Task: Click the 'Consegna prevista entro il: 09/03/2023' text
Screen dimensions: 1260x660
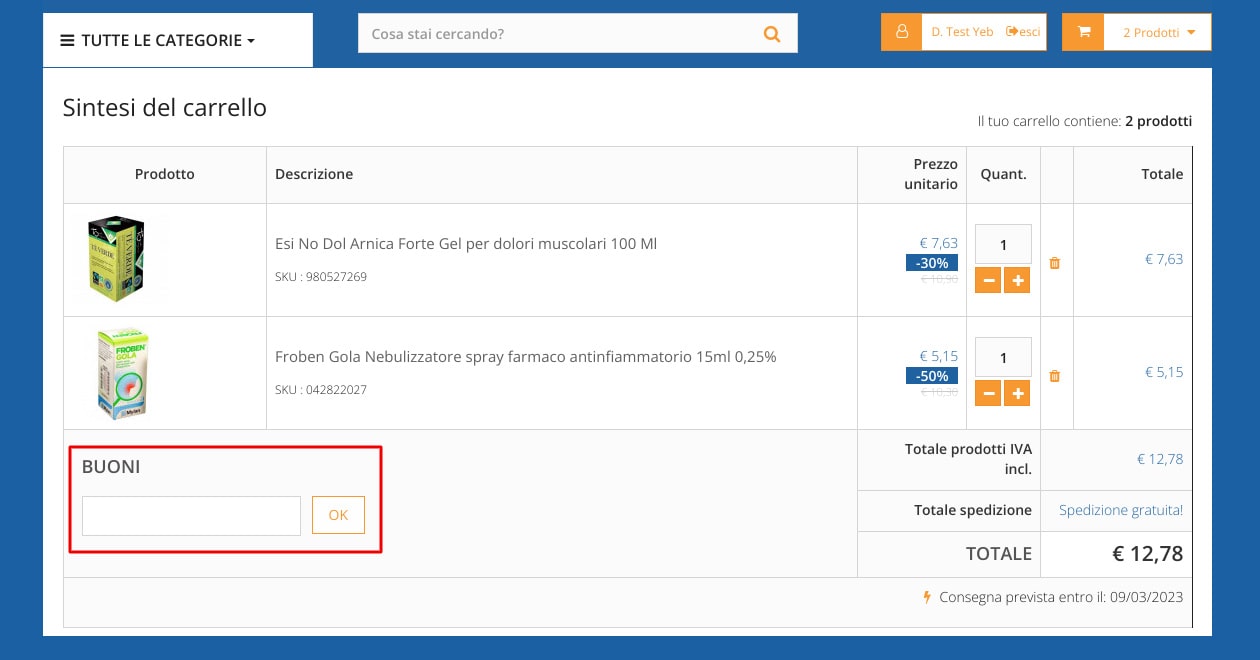Action: pyautogui.click(x=1061, y=598)
